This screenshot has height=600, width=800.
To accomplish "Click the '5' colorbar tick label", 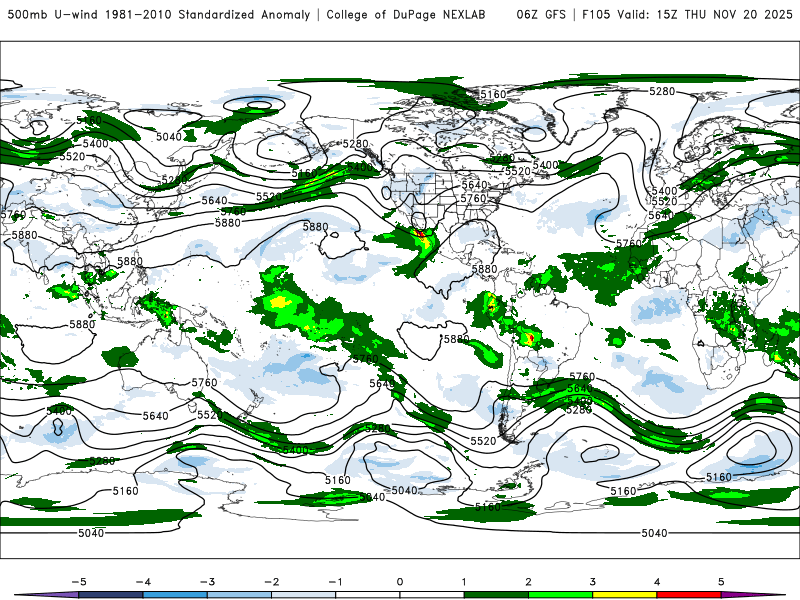I will pyautogui.click(x=721, y=582).
